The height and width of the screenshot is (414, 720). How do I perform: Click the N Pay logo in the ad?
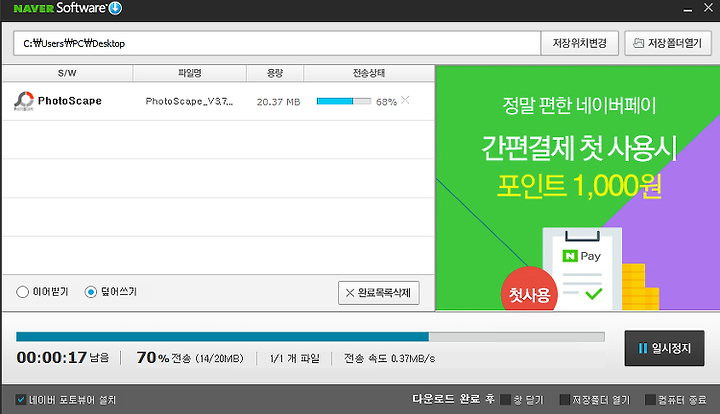coord(582,256)
